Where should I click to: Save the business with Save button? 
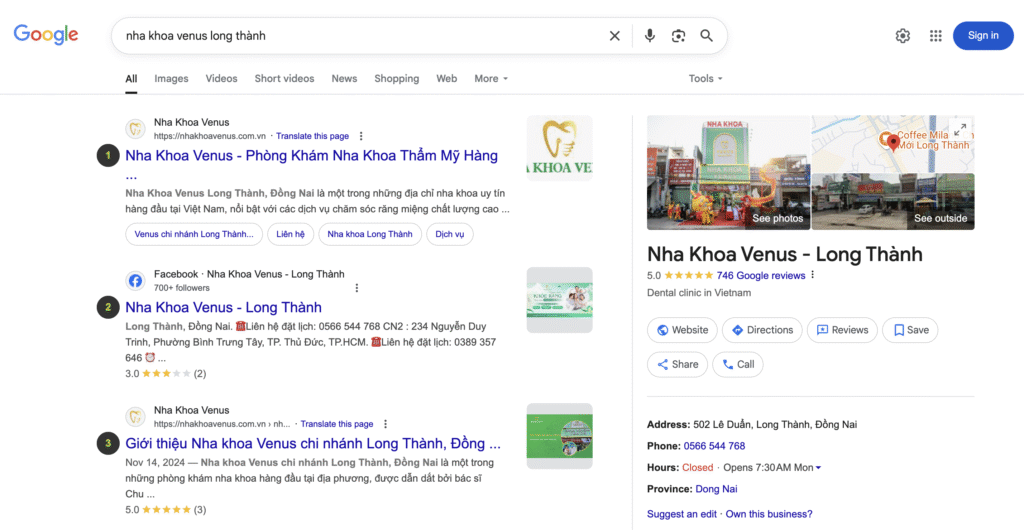click(x=910, y=330)
